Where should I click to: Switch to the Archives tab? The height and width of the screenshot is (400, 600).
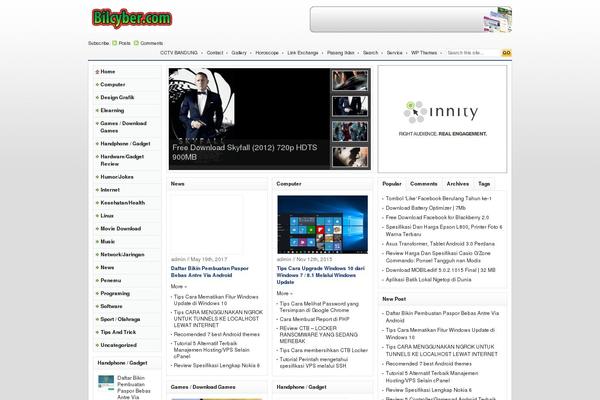pyautogui.click(x=458, y=184)
